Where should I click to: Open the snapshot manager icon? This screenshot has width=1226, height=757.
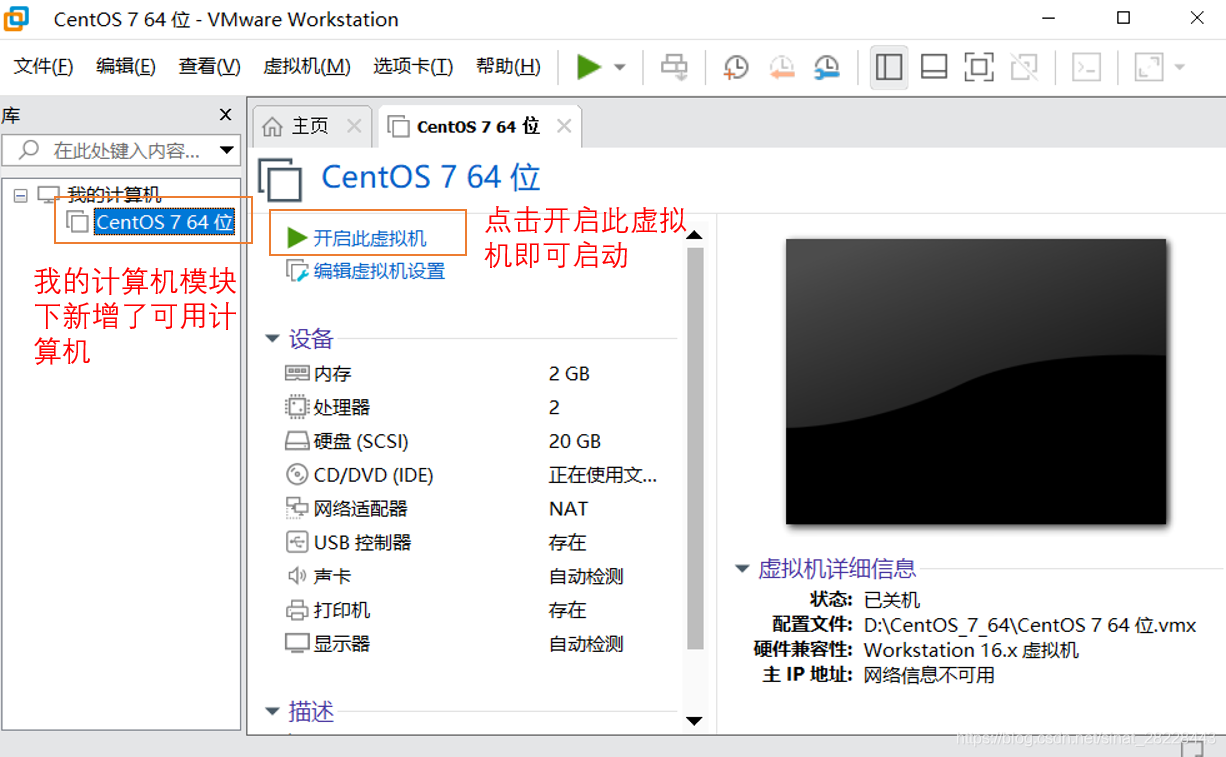click(x=827, y=67)
